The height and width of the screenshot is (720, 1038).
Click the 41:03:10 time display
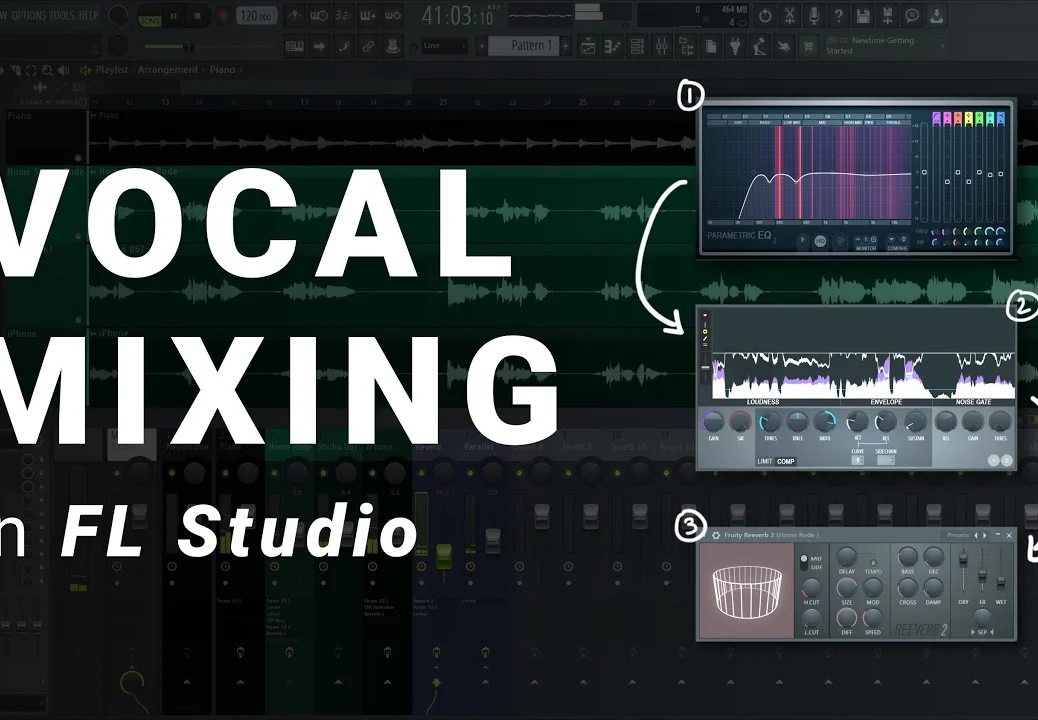tap(458, 15)
